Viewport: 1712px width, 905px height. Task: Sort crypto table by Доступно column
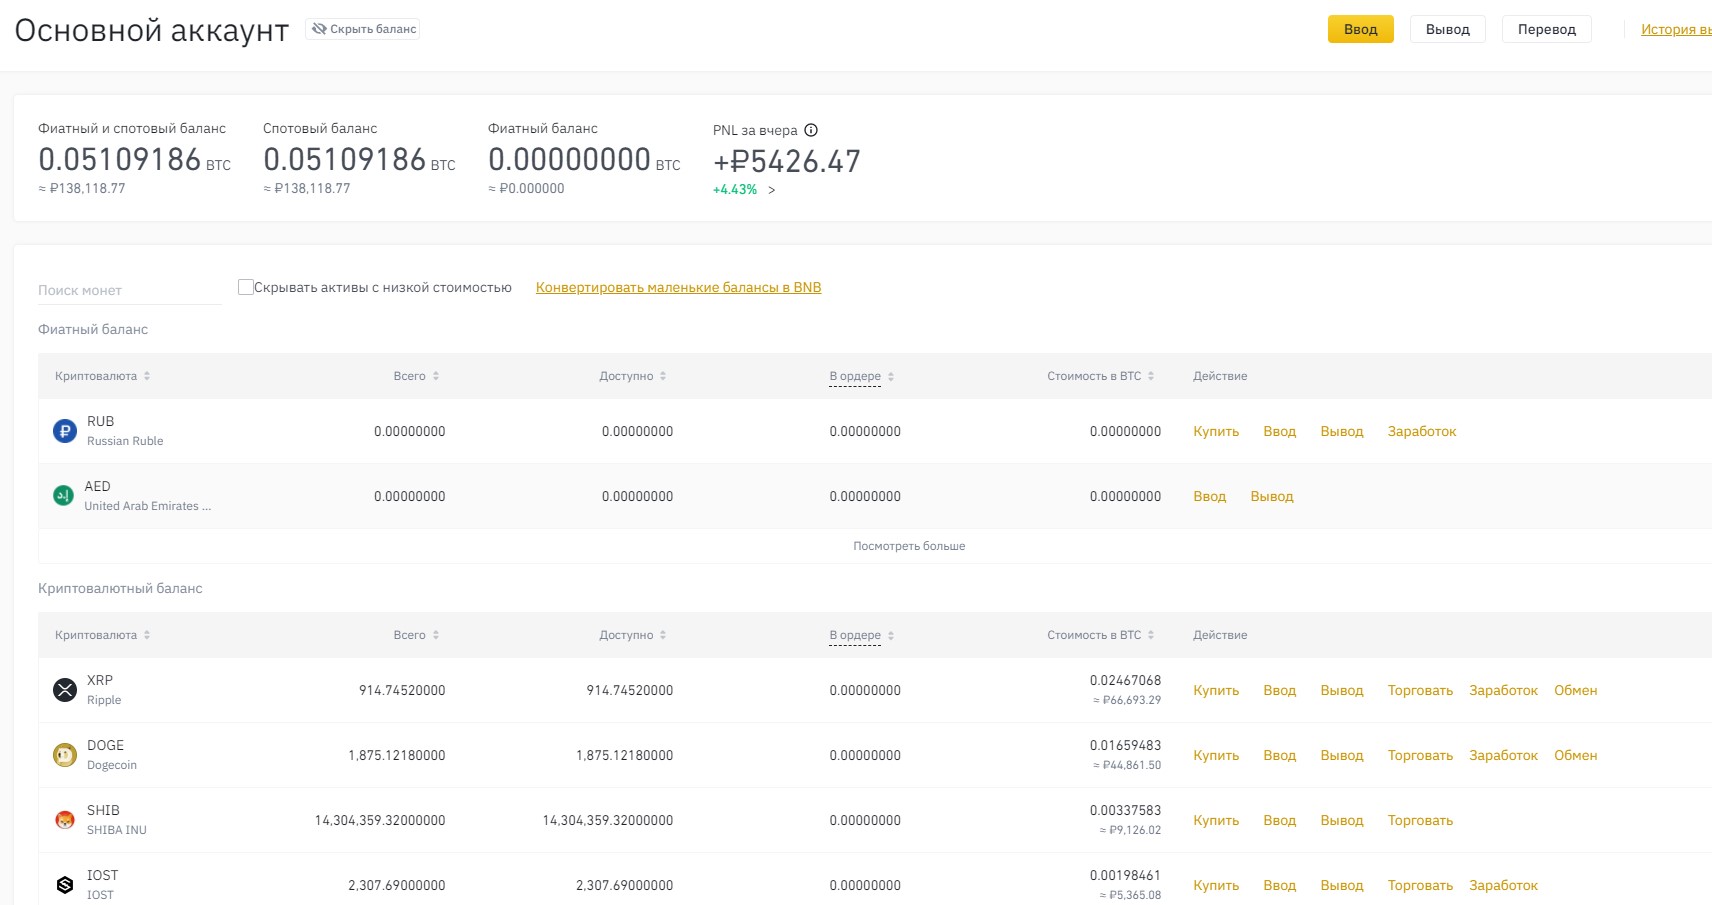(x=633, y=635)
